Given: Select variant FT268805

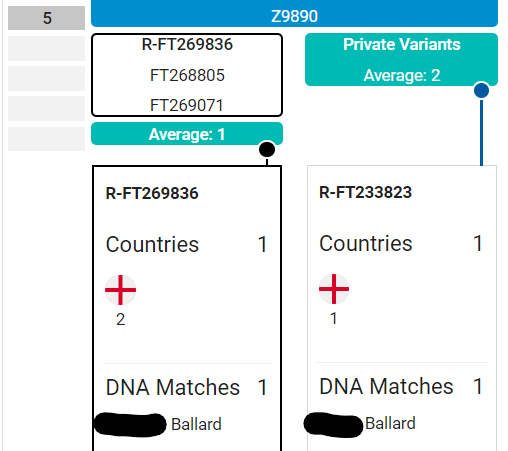Looking at the screenshot, I should 187,75.
